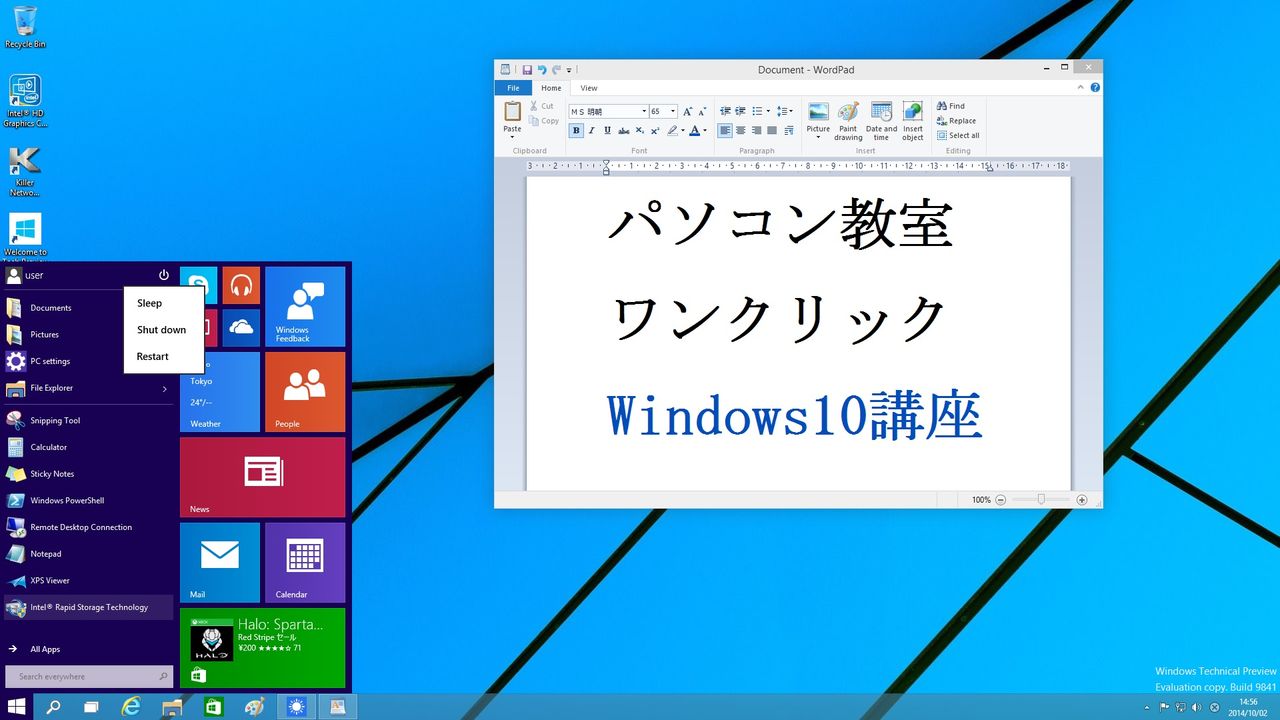
Task: Open the Music headphones tile
Action: click(x=241, y=285)
